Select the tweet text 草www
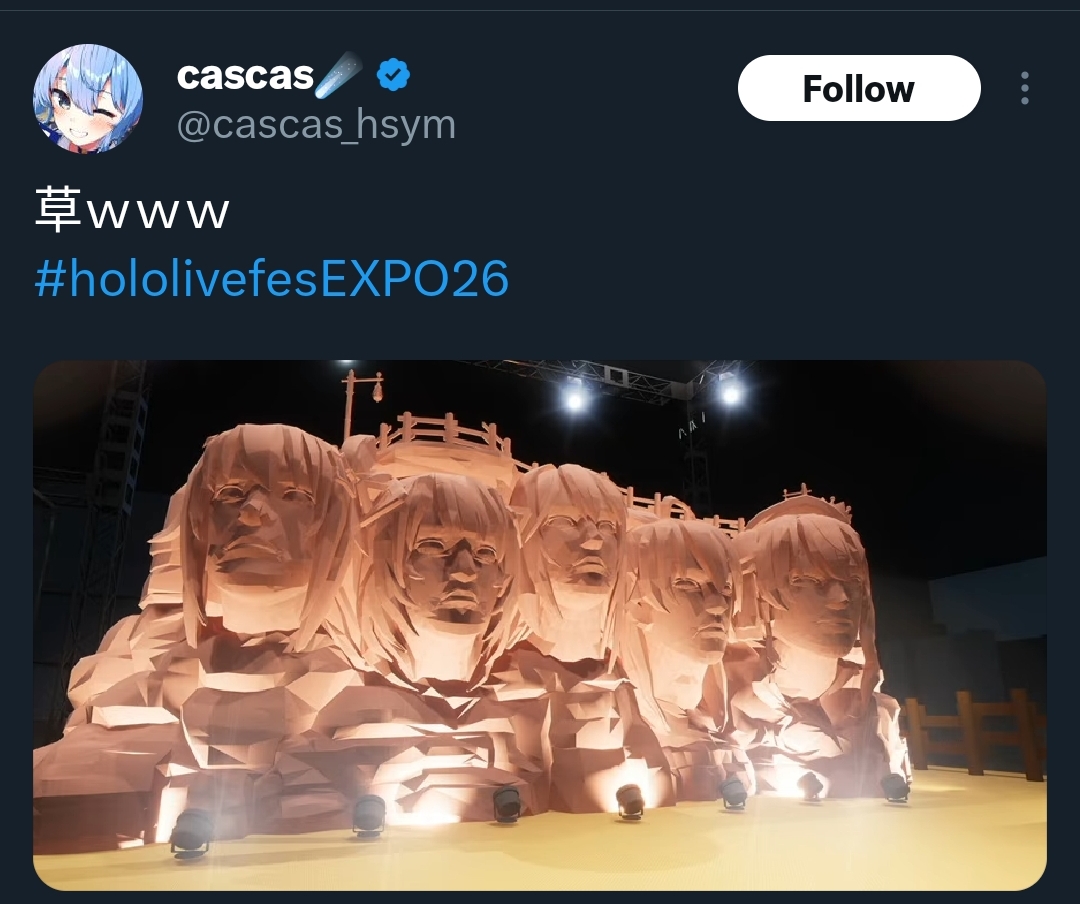Viewport: 1080px width, 904px height. (132, 210)
